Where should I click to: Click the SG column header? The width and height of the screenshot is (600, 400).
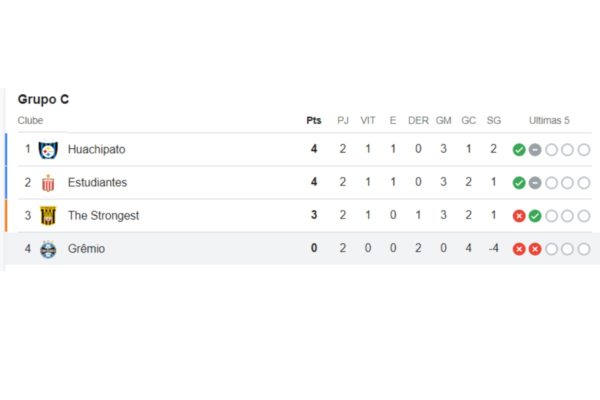[x=494, y=121]
